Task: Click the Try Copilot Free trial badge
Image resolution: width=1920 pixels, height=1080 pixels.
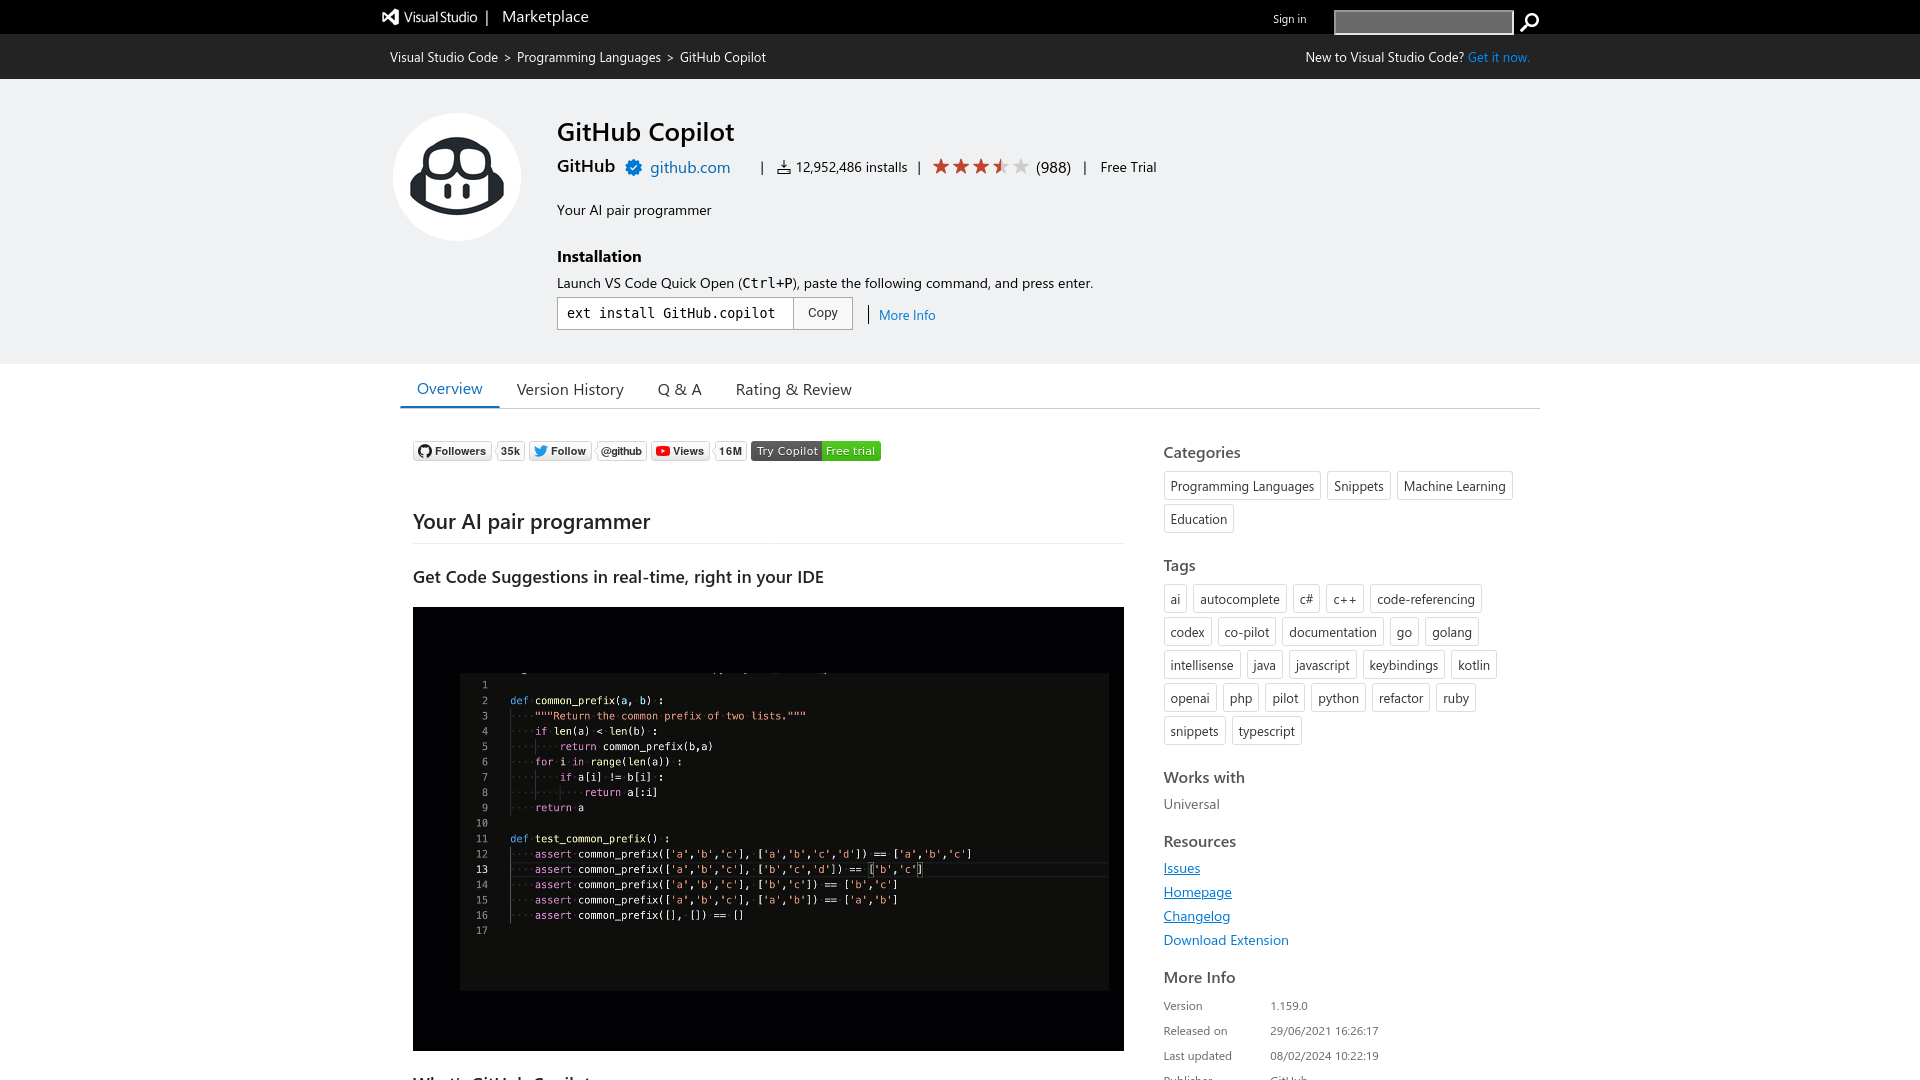Action: [815, 451]
